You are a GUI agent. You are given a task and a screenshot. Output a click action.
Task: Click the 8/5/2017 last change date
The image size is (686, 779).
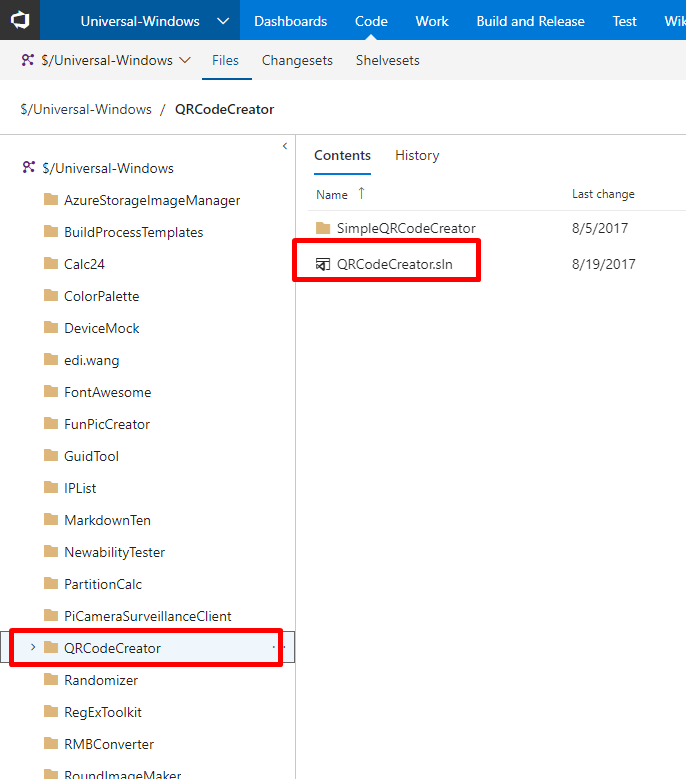600,229
